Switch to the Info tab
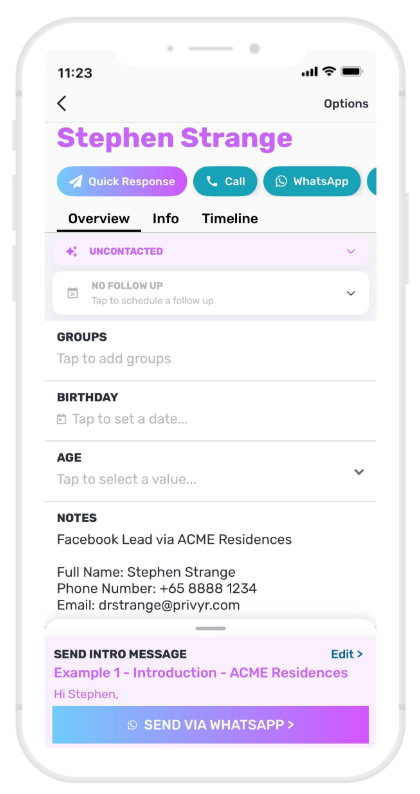Viewport: 420px width, 794px height. (166, 219)
